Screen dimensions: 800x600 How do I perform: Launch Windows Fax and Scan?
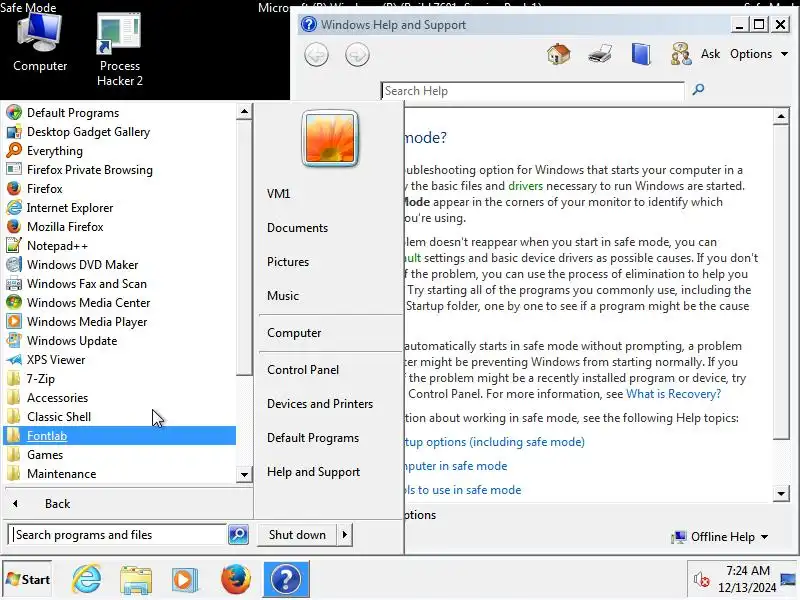(x=120, y=284)
